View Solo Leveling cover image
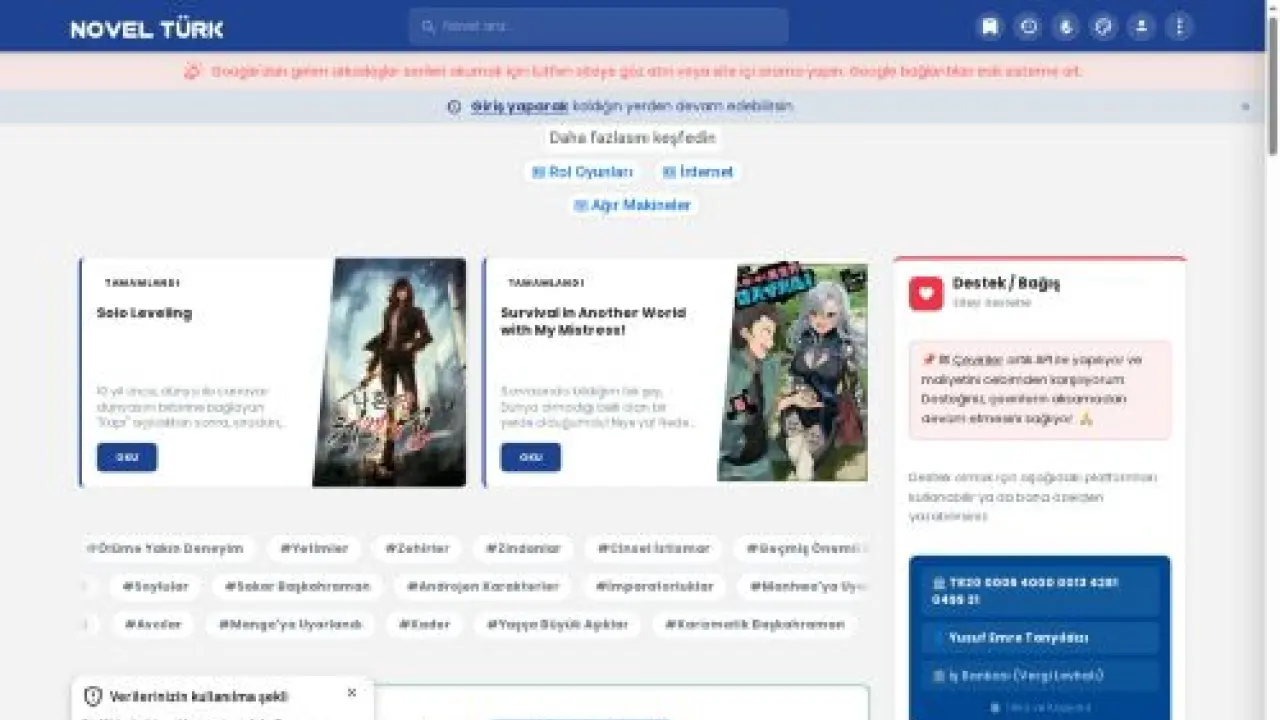Image resolution: width=1280 pixels, height=720 pixels. tap(389, 372)
